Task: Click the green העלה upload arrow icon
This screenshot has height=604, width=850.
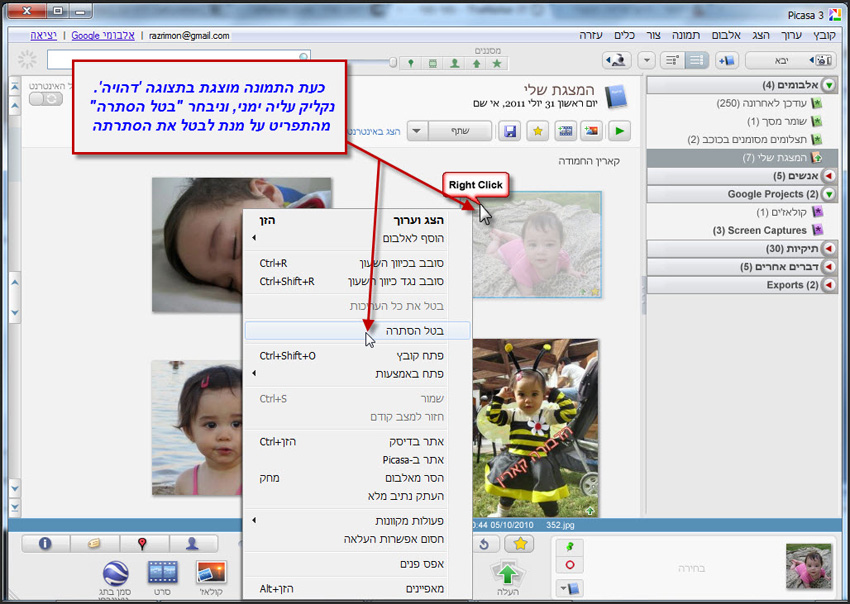Action: pos(507,574)
